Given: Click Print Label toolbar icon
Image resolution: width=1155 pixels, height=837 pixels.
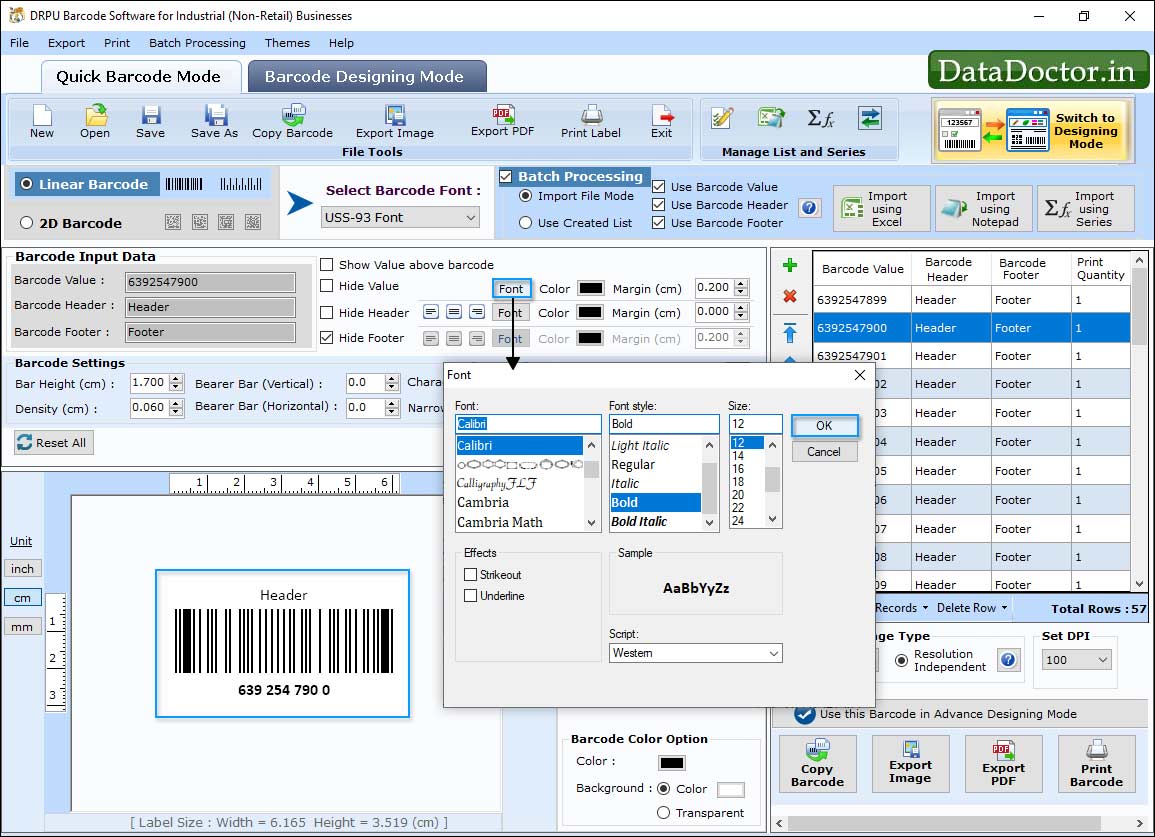Looking at the screenshot, I should coord(591,122).
